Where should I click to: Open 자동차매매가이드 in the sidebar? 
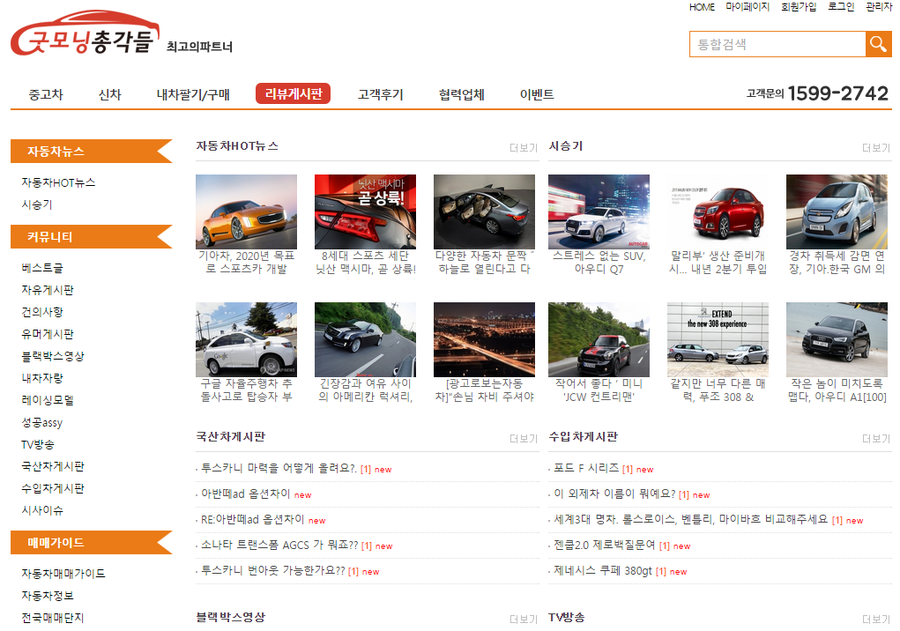click(x=63, y=574)
